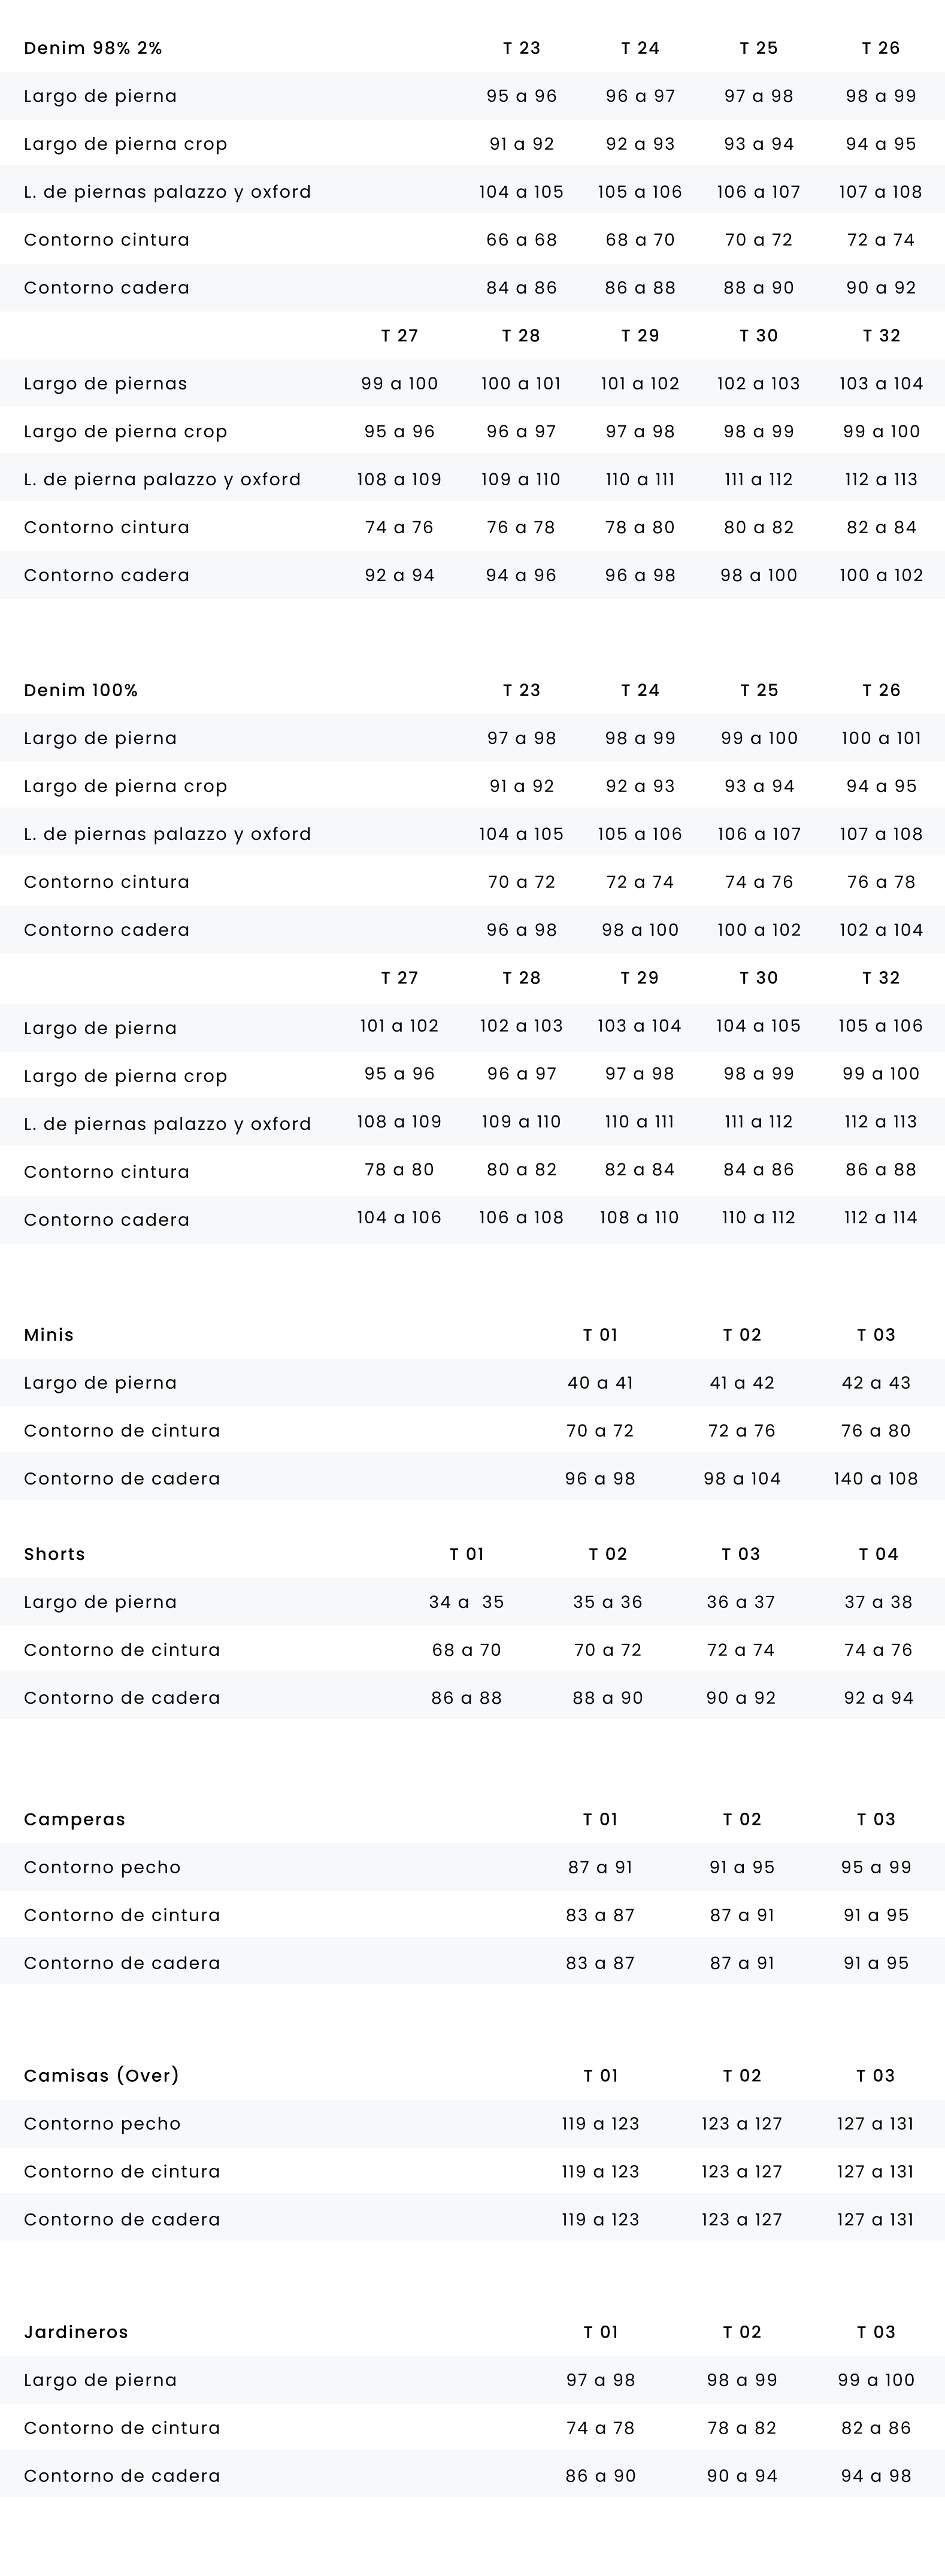Select the 98 a 104 Minis hip value
This screenshot has height=2576, width=945.
(x=742, y=1479)
